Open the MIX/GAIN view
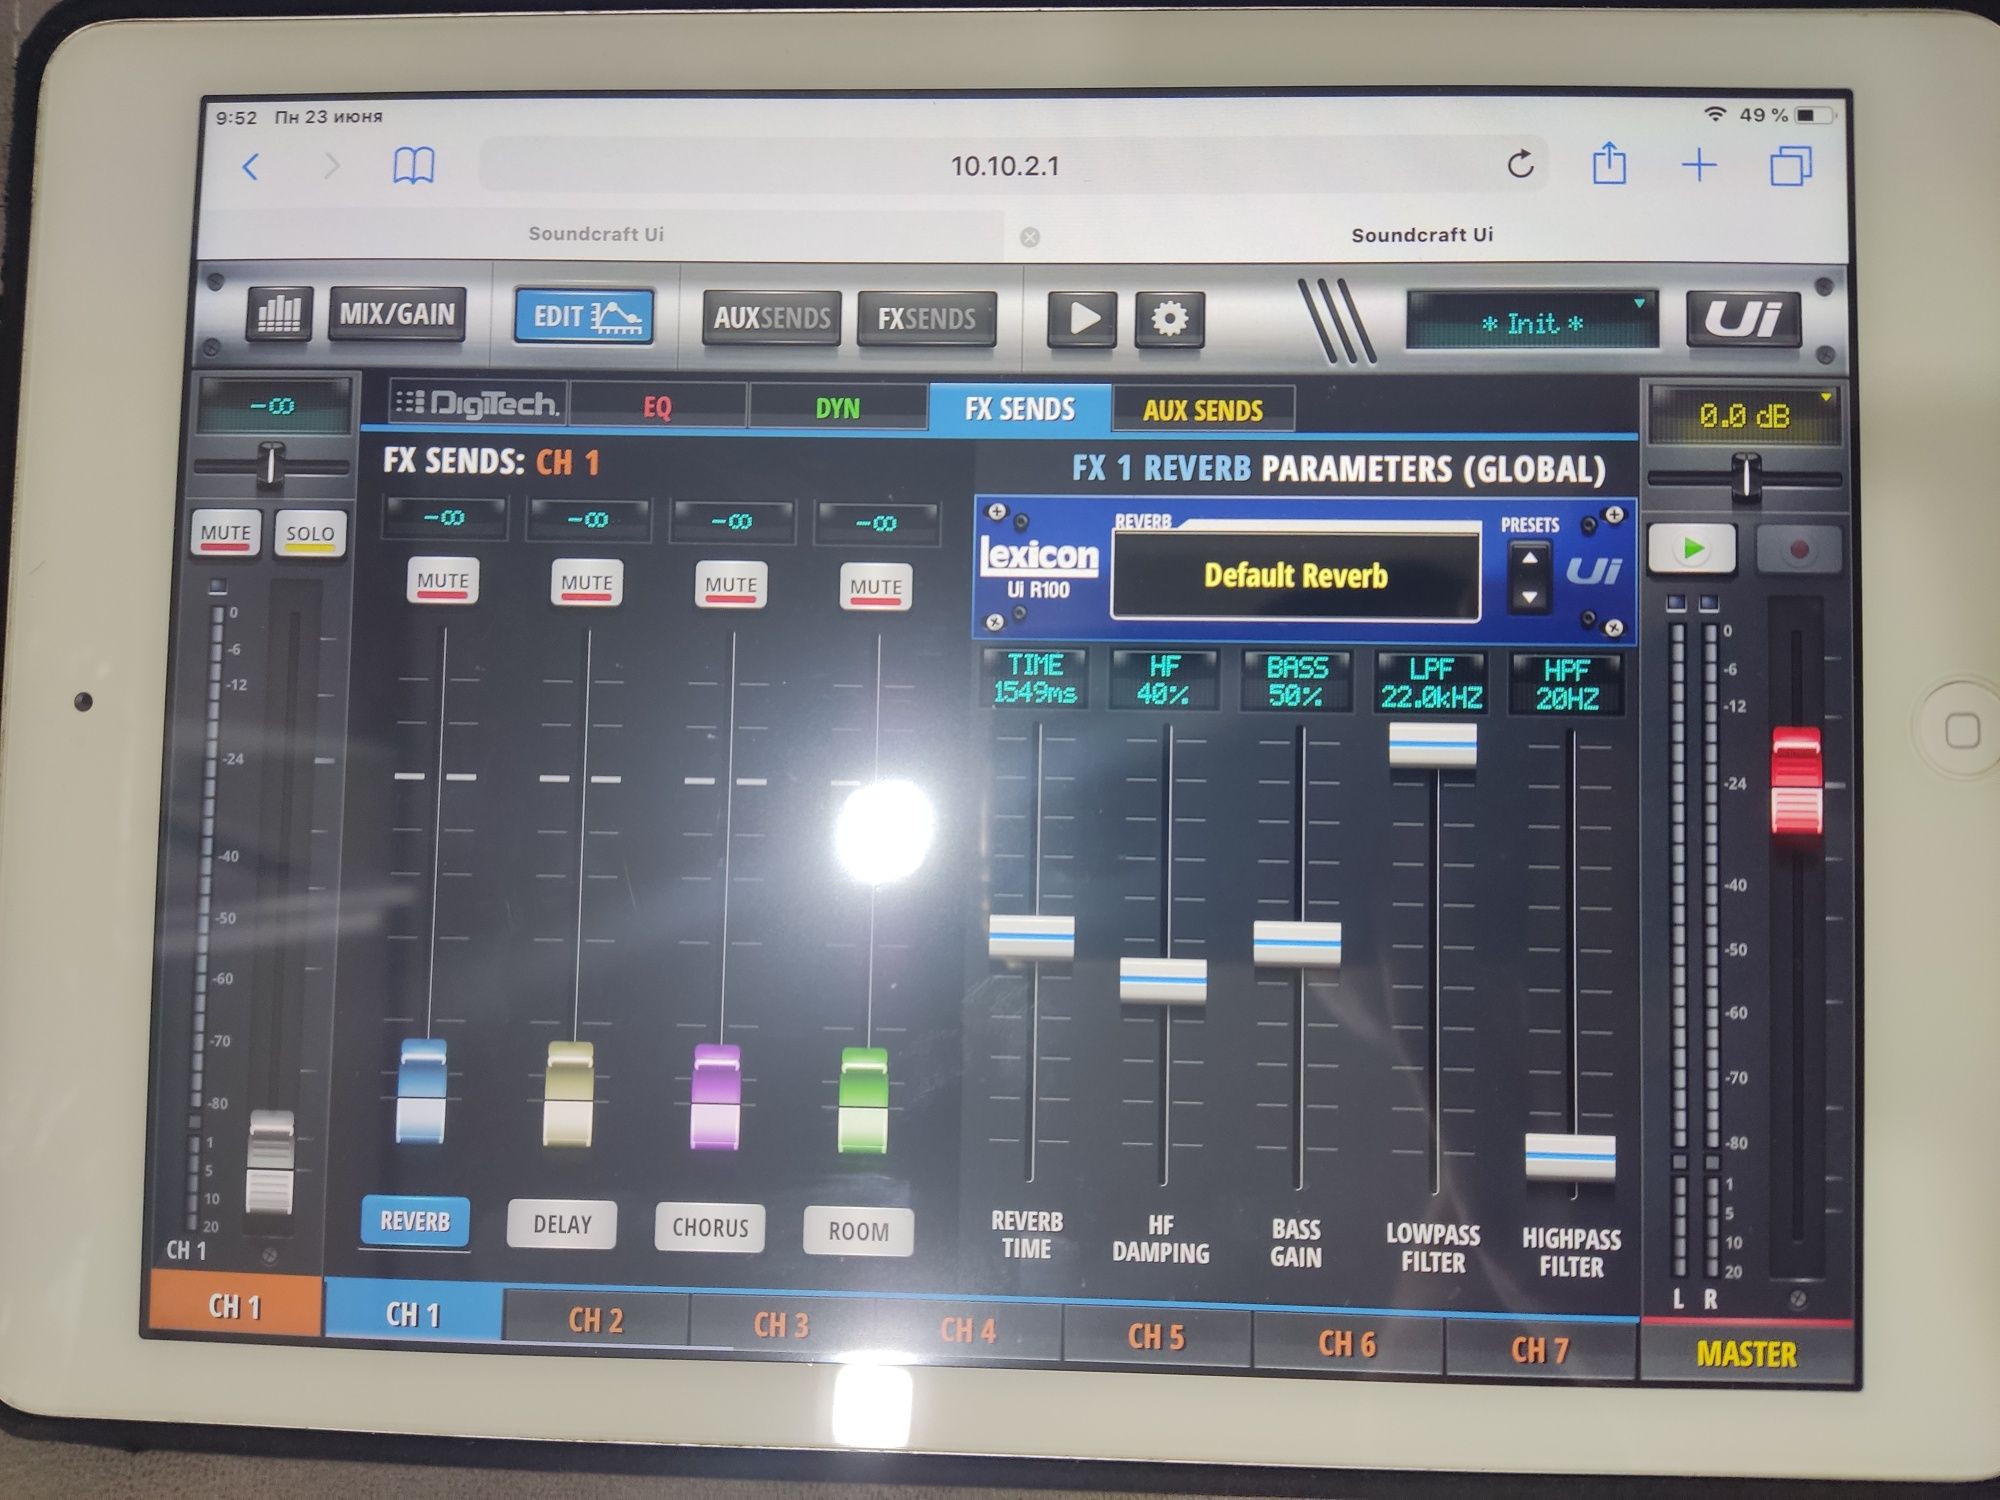2000x1500 pixels. point(397,315)
